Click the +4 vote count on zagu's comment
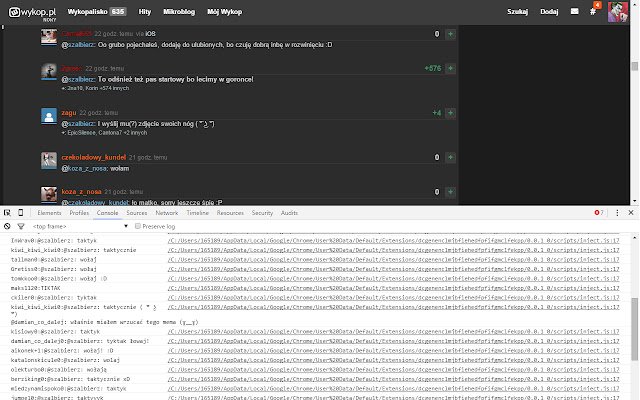This screenshot has width=640, height=400. pyautogui.click(x=437, y=113)
